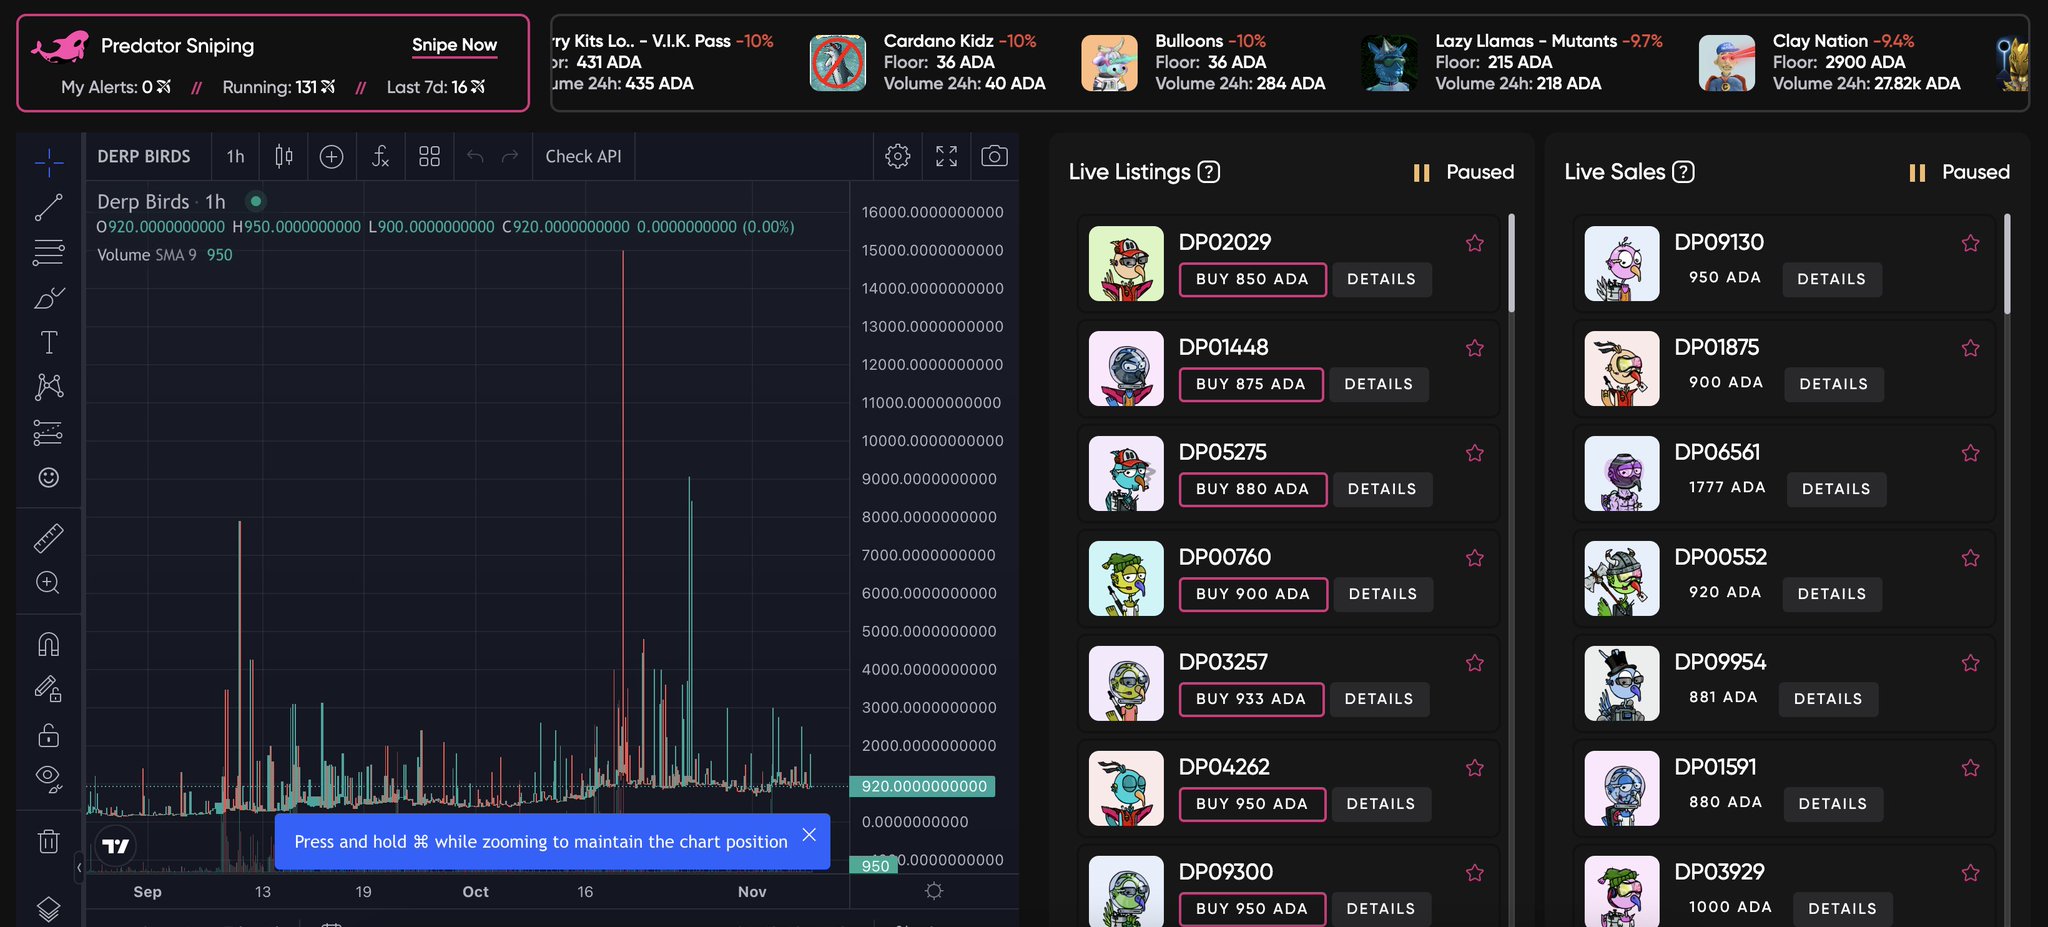
Task: Favorite listing DP02029 with star
Action: point(1475,243)
